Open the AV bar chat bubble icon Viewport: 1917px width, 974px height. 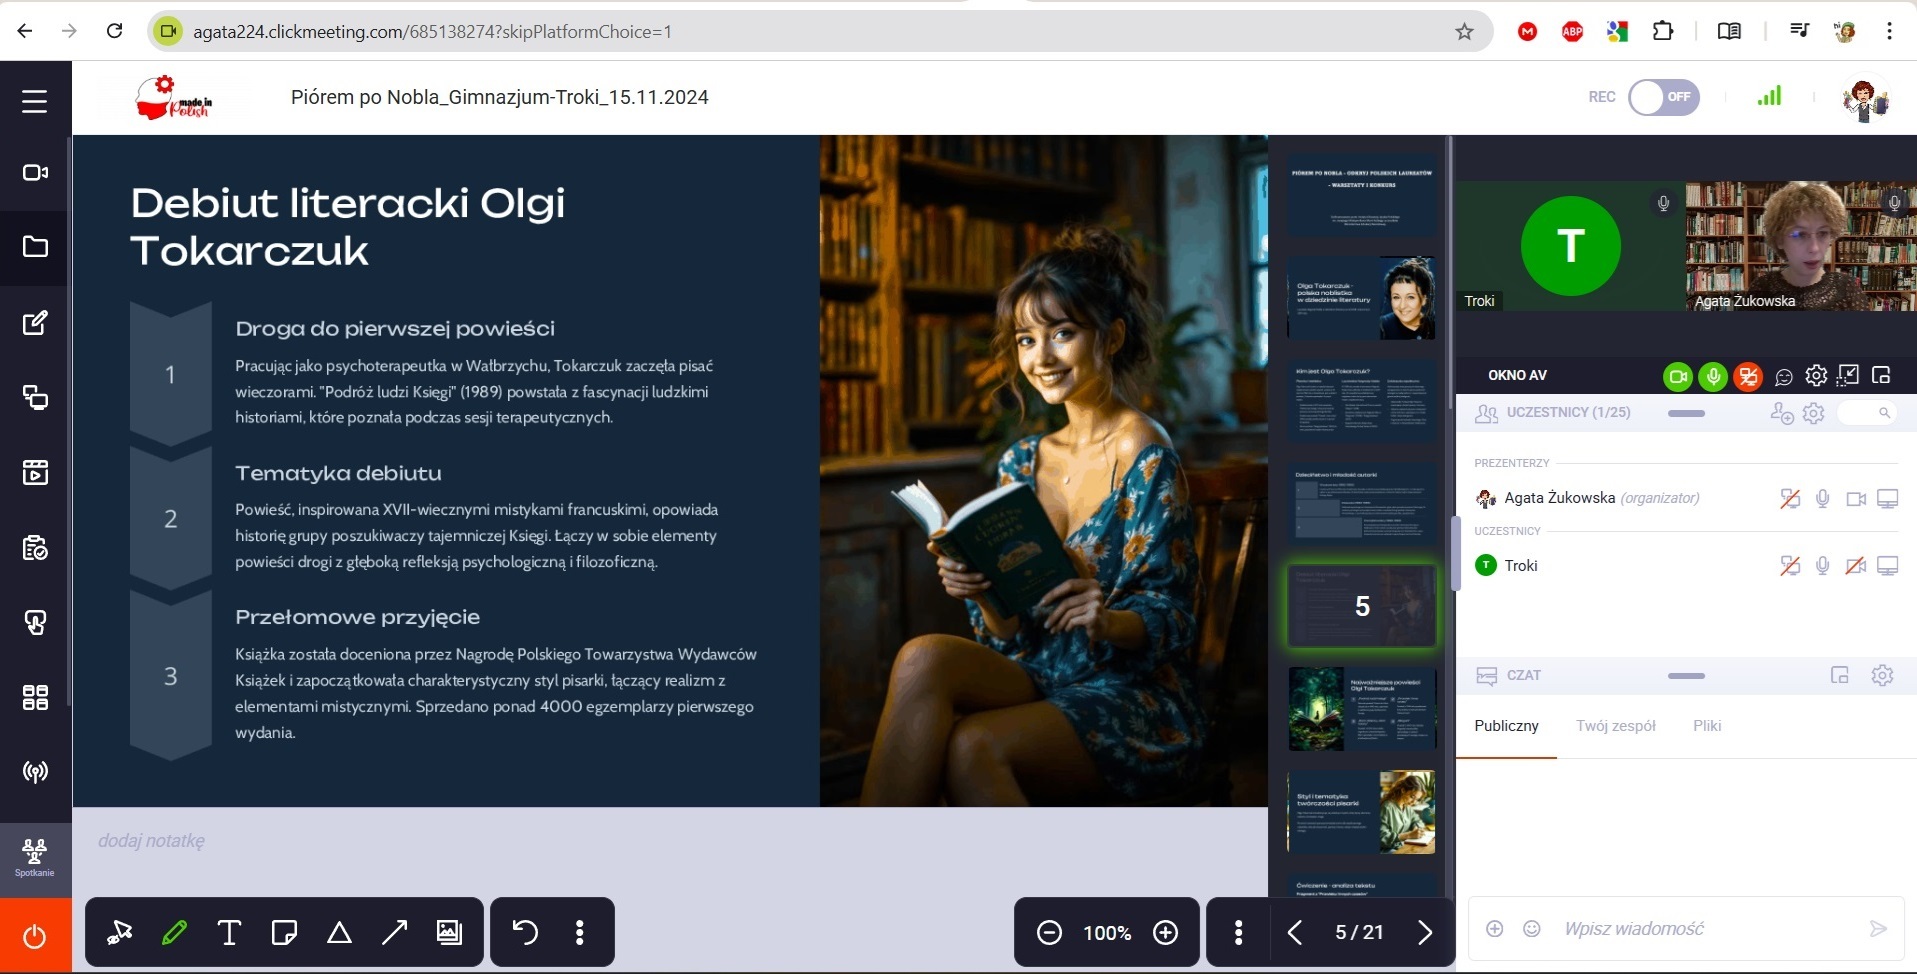(1784, 377)
